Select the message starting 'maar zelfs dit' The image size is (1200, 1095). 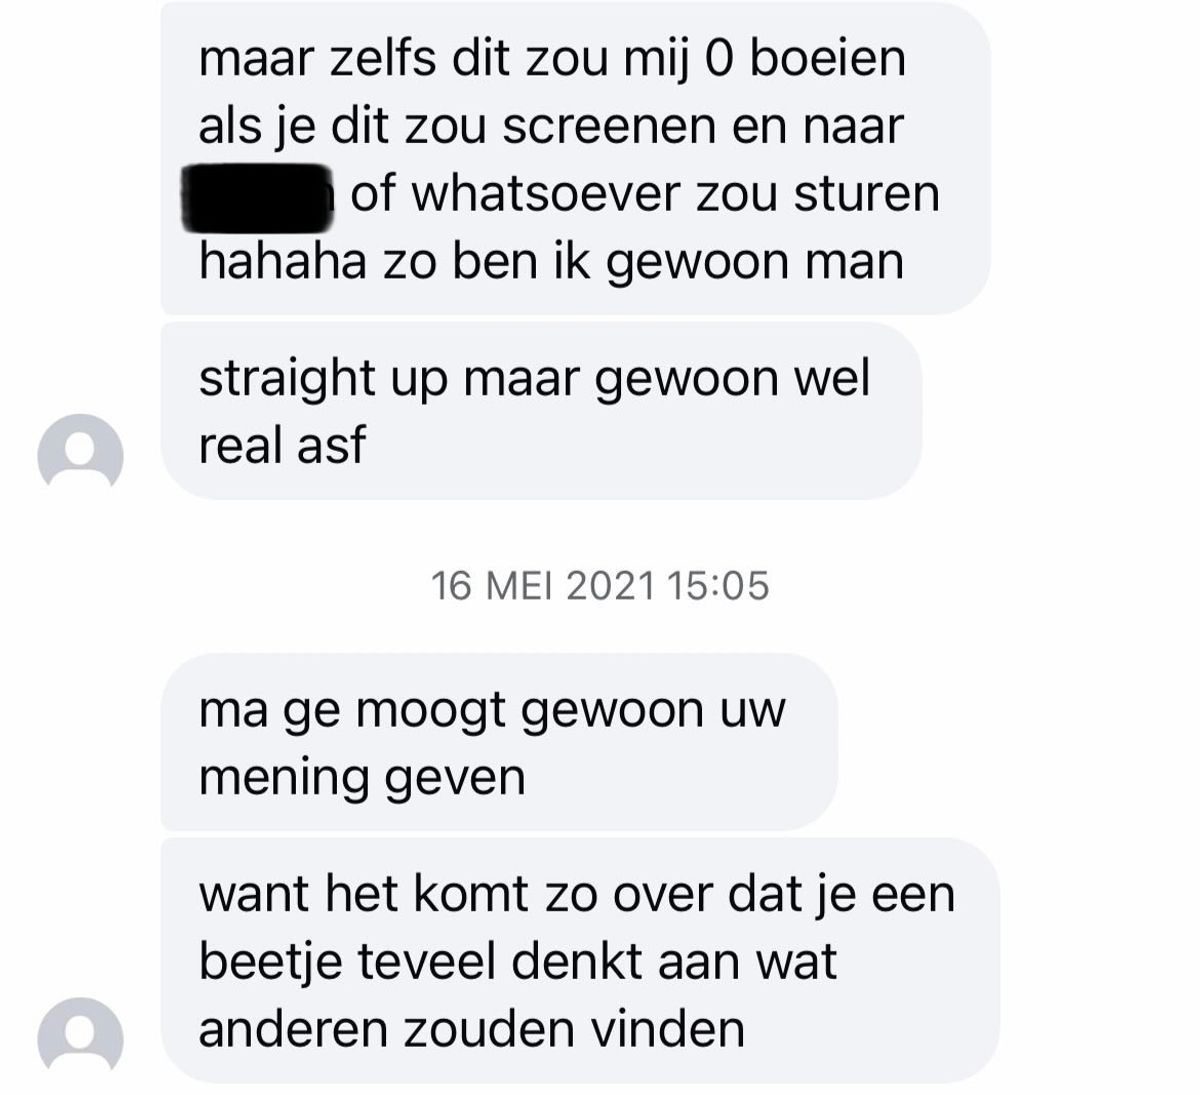click(576, 158)
